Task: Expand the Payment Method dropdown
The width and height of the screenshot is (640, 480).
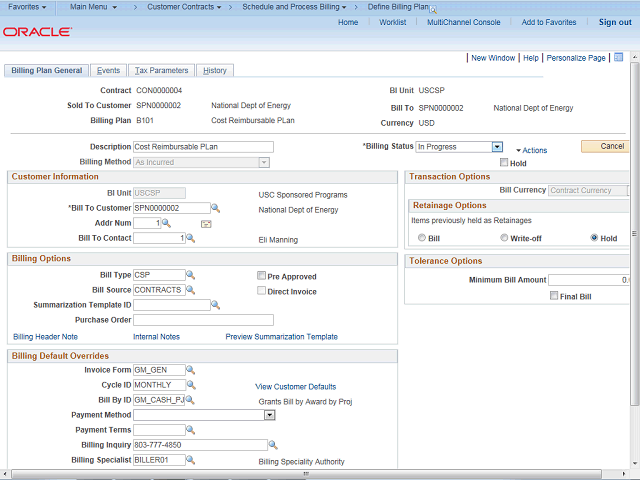Action: pos(270,415)
